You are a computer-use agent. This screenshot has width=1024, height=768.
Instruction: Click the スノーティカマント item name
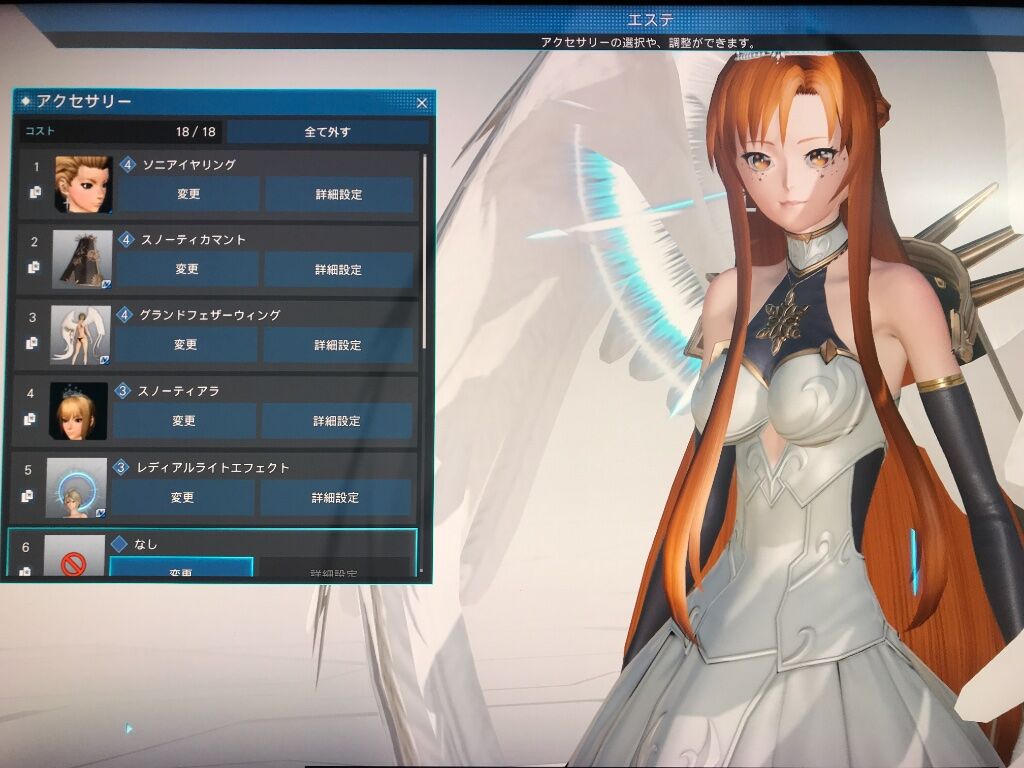(194, 240)
